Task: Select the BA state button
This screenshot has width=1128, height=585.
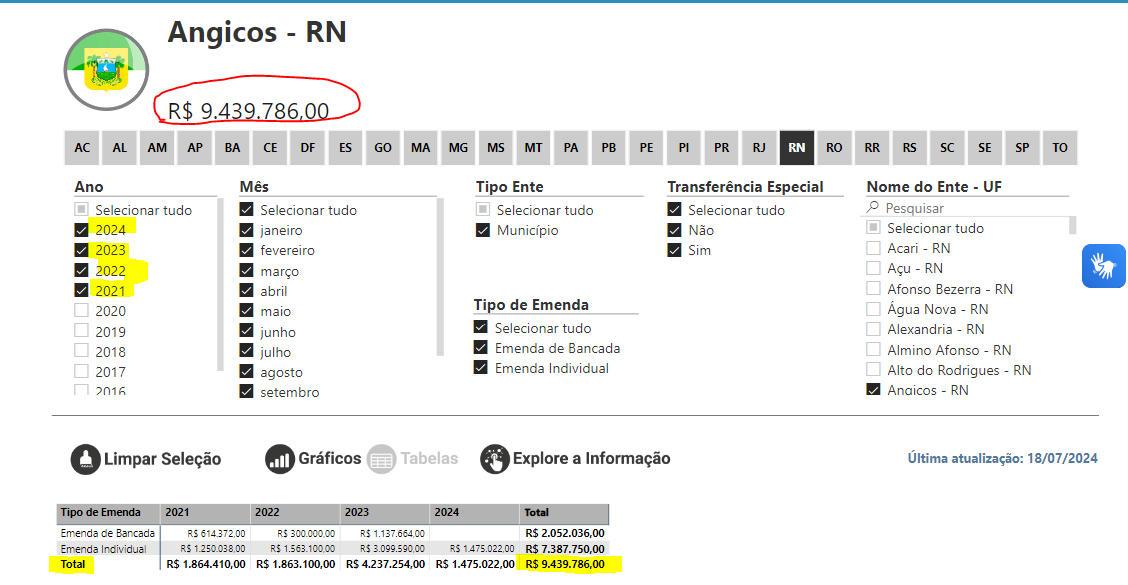Action: point(232,148)
